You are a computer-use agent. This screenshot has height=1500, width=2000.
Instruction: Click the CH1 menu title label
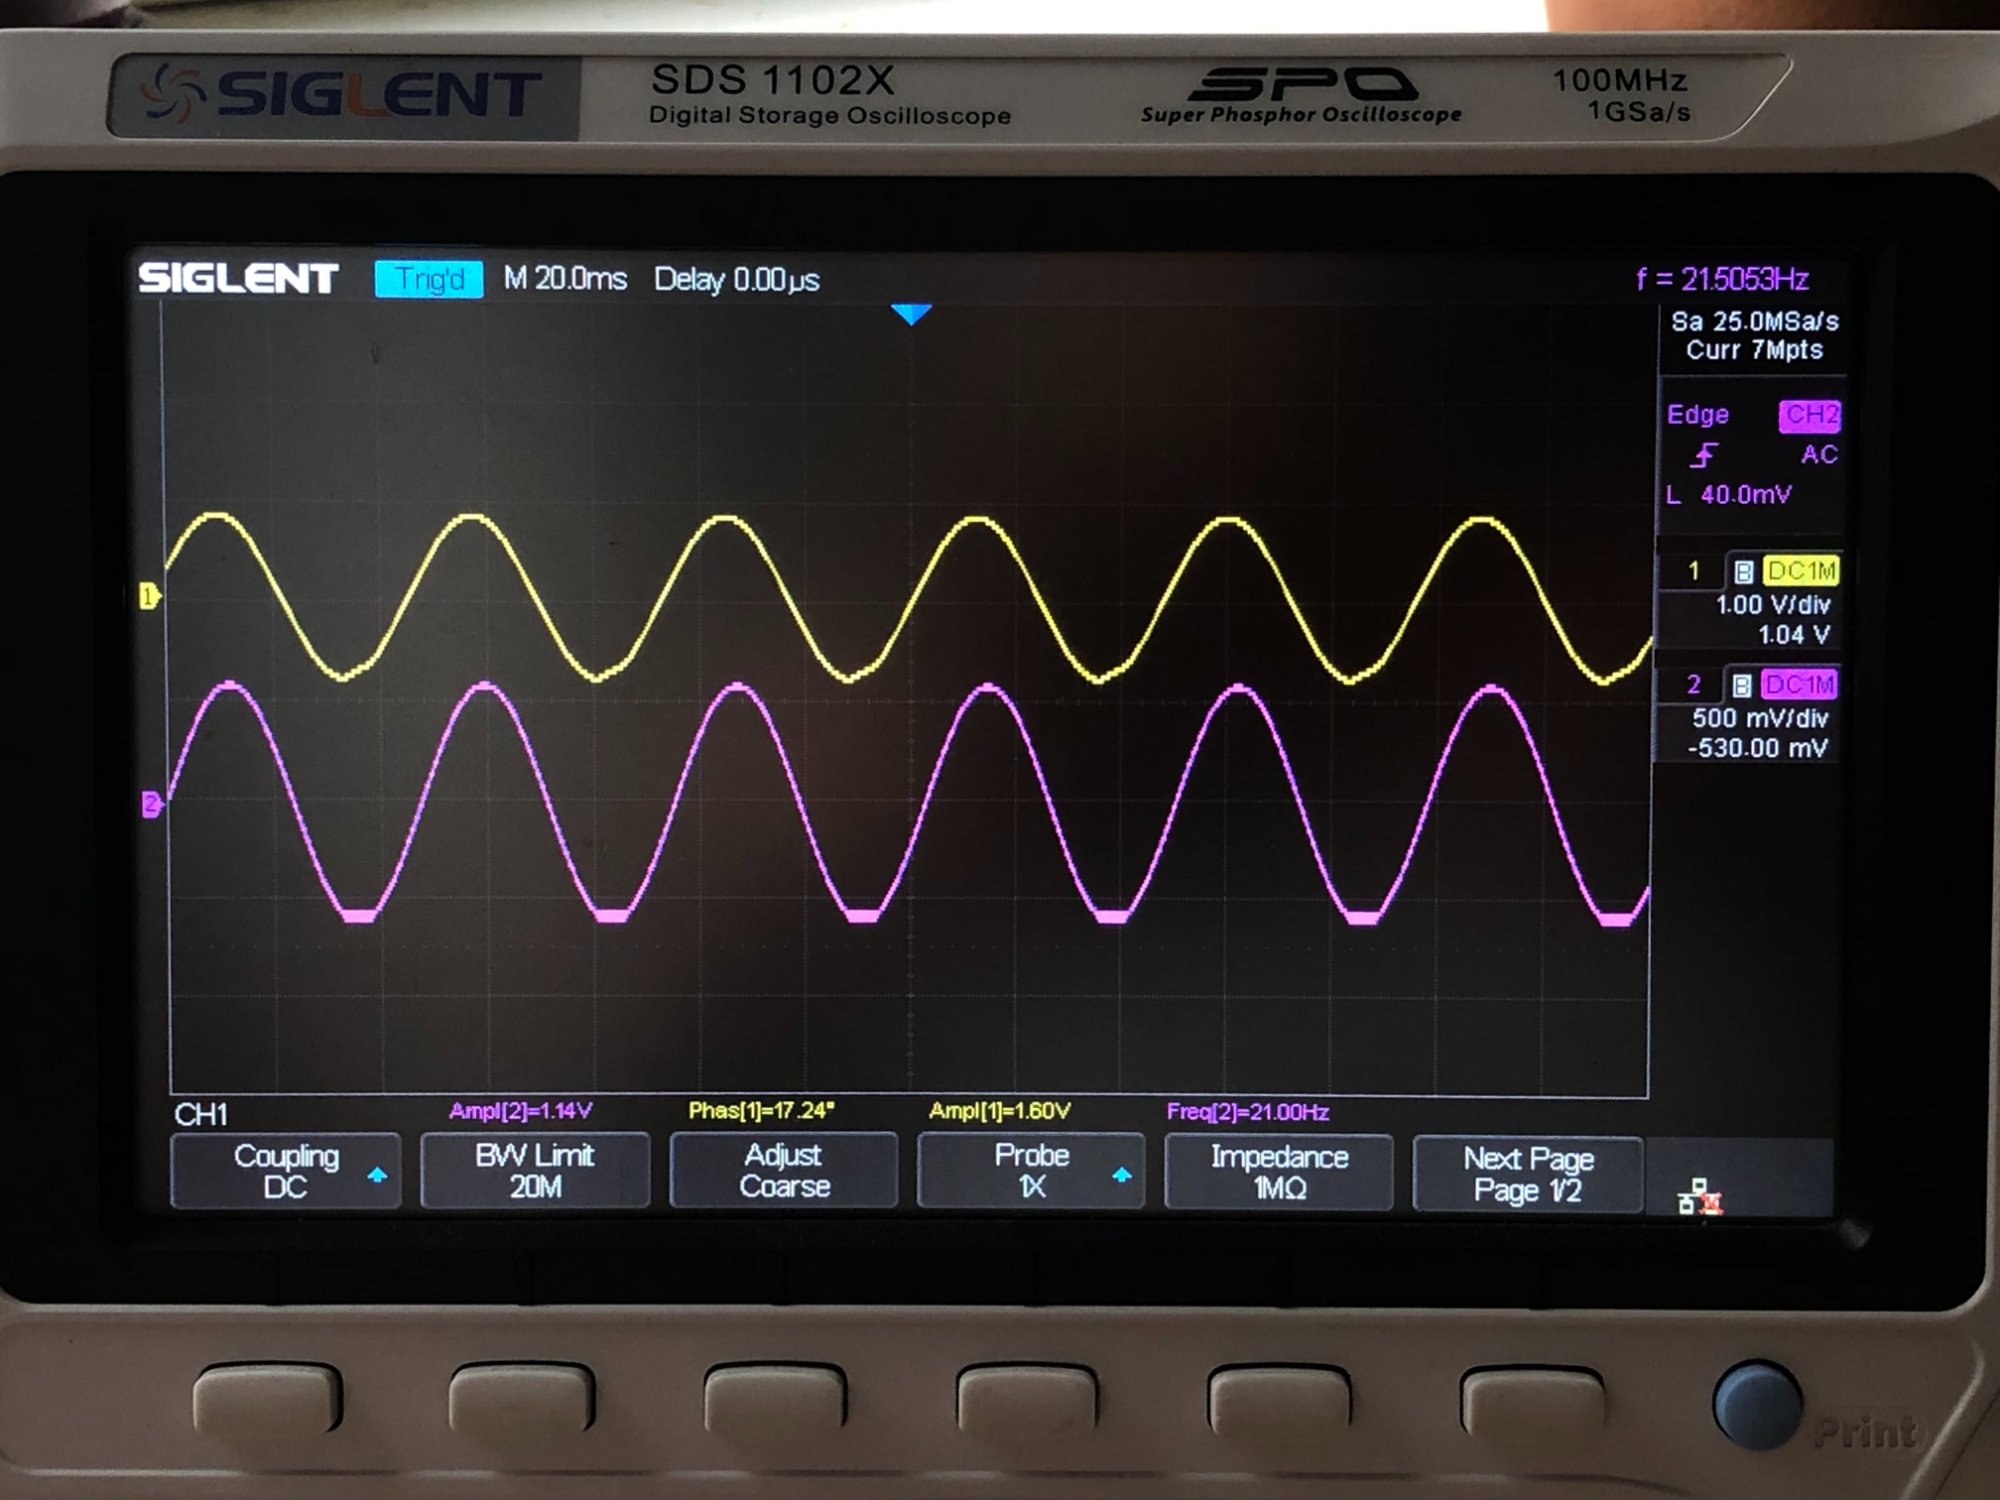[x=201, y=1115]
